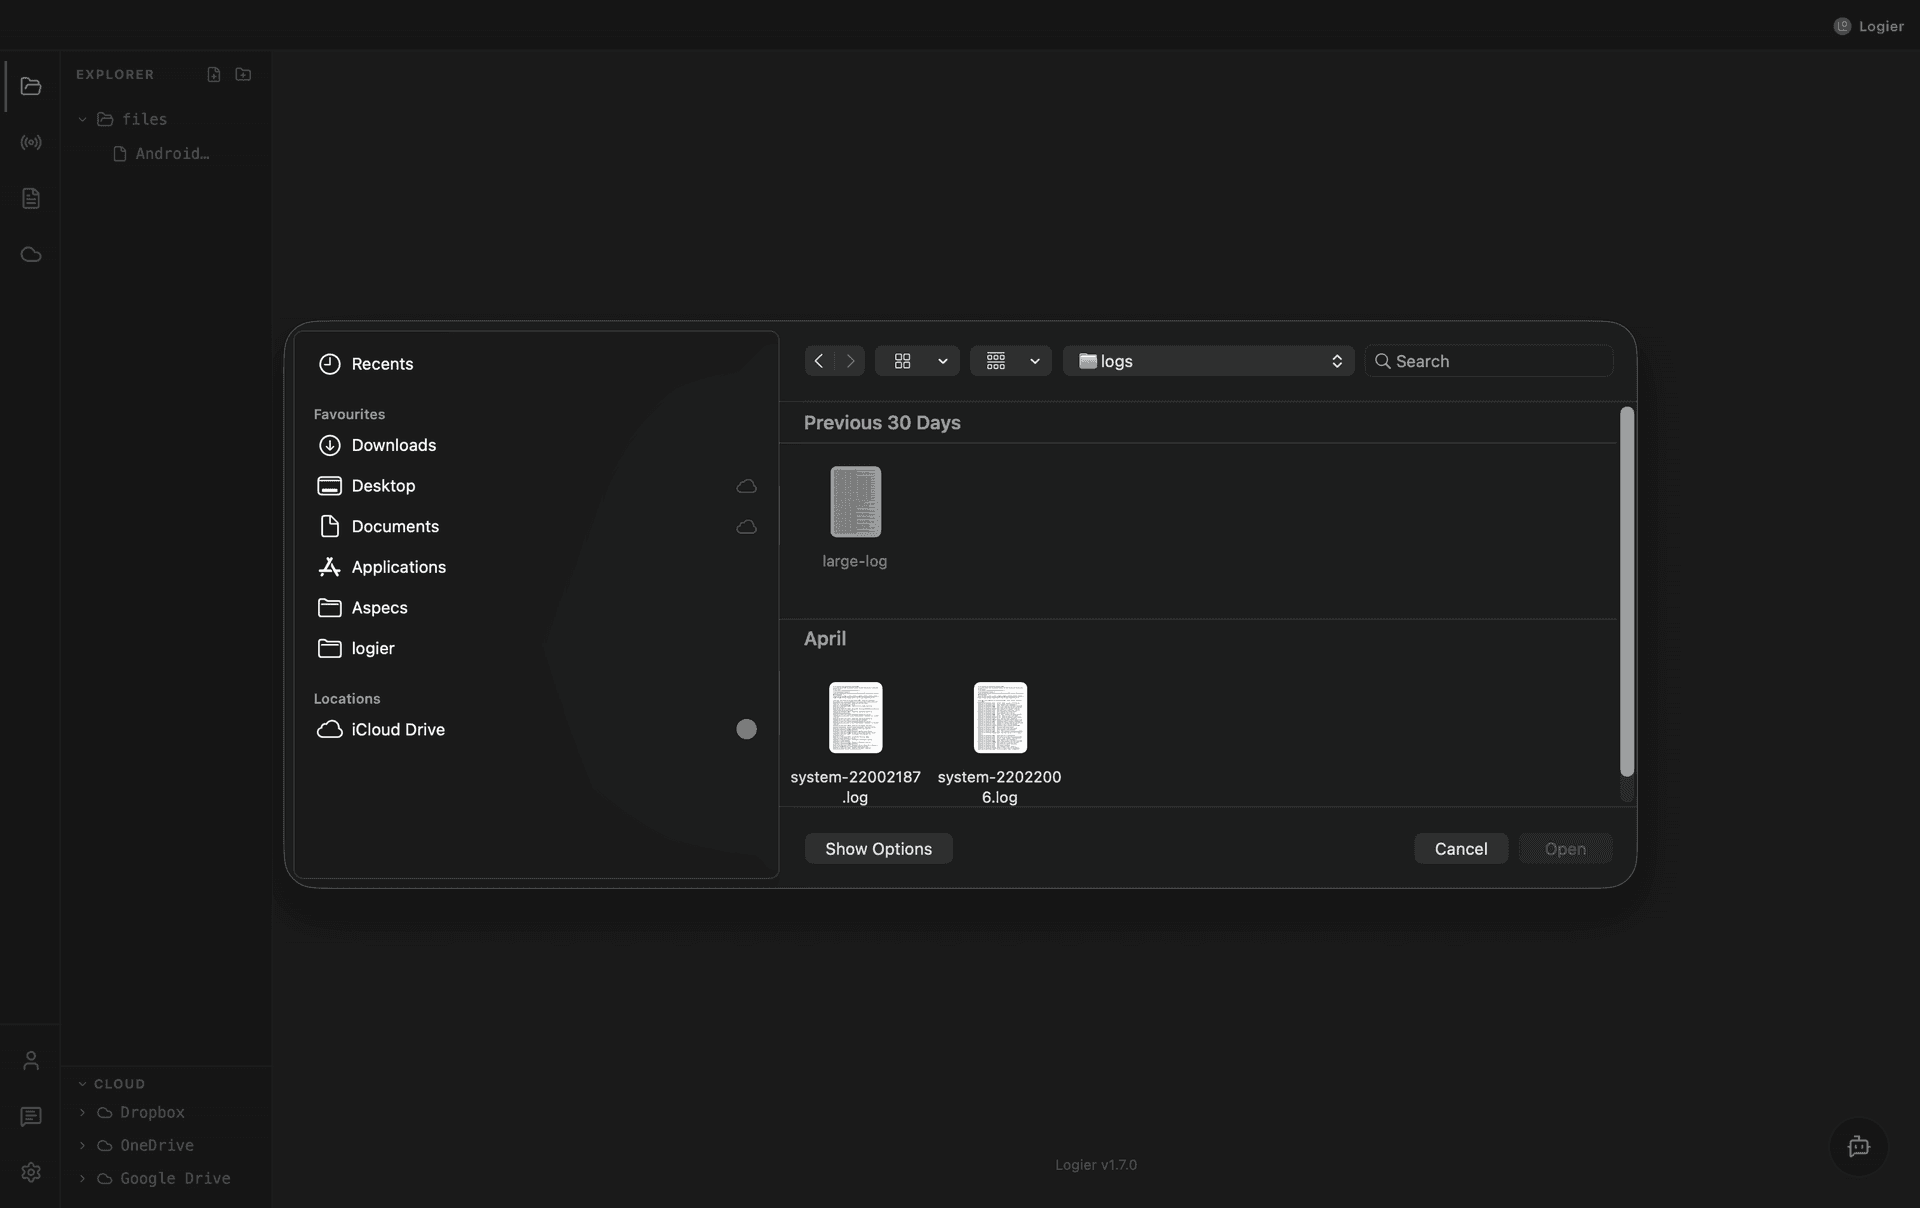Click iCloud status icon beside Desktop
Image resolution: width=1920 pixels, height=1208 pixels.
(746, 486)
